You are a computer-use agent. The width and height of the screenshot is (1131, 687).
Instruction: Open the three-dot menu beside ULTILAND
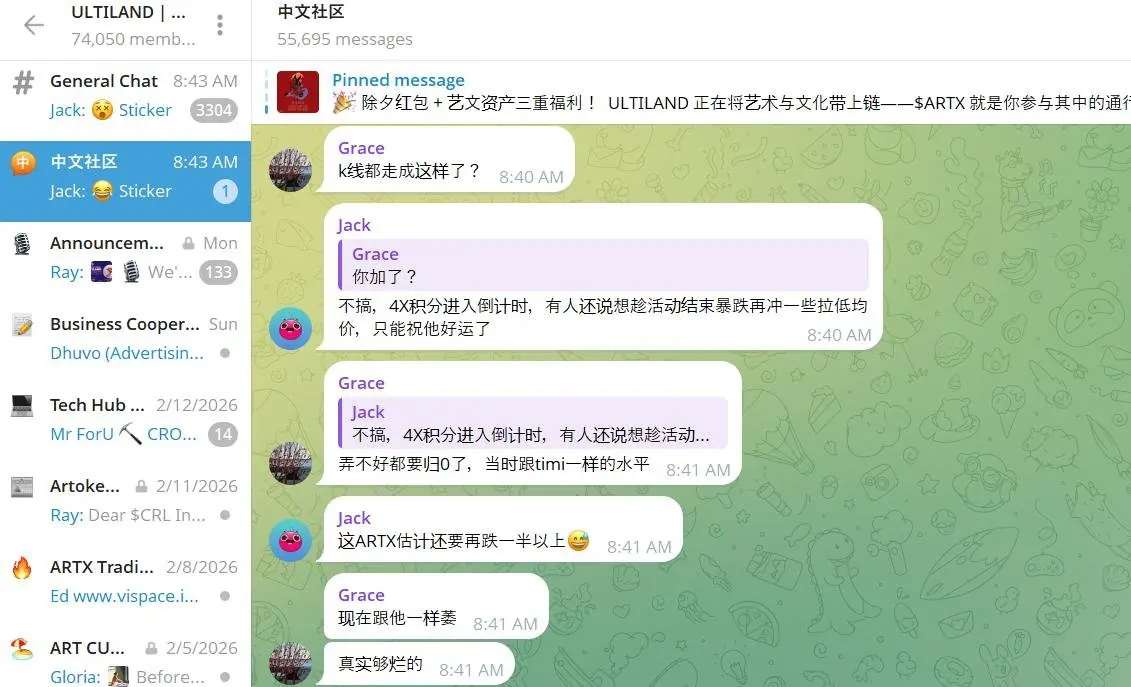coord(220,25)
